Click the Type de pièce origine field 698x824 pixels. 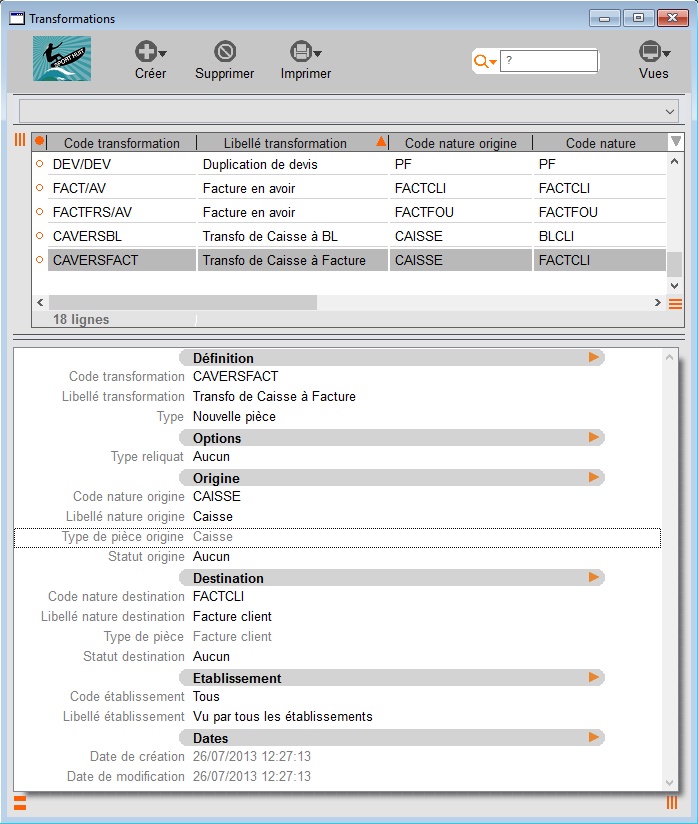coord(337,537)
